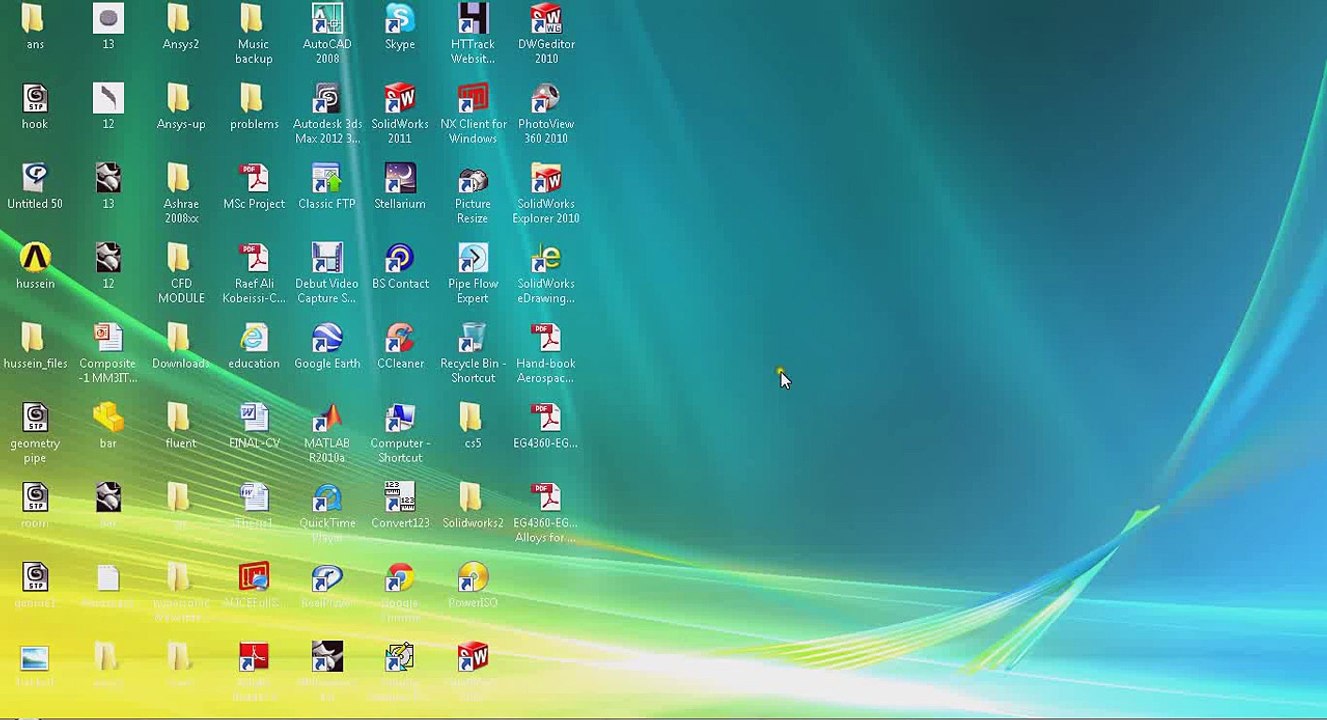The height and width of the screenshot is (720, 1327).
Task: Open the AutoCAD 2008 desktop shortcut
Action: tap(327, 20)
